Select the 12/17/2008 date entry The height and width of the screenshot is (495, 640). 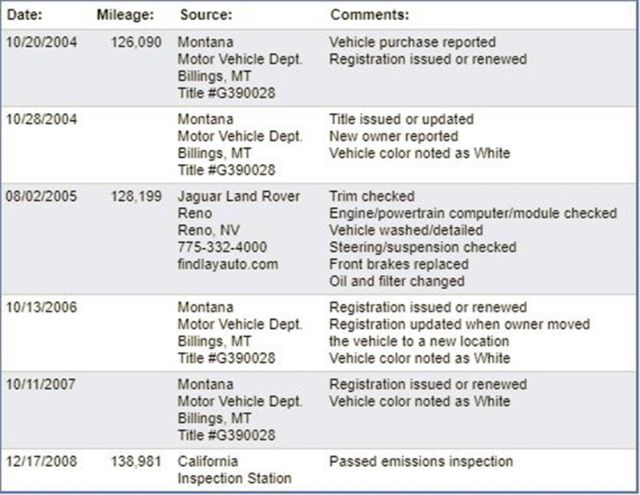(x=41, y=462)
